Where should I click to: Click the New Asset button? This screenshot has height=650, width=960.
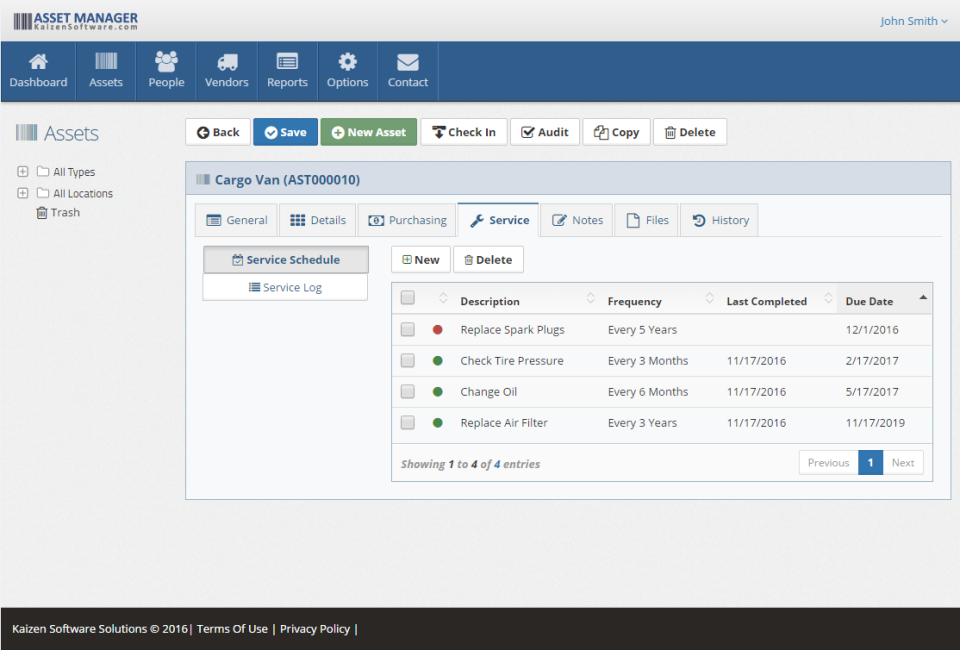tap(368, 131)
